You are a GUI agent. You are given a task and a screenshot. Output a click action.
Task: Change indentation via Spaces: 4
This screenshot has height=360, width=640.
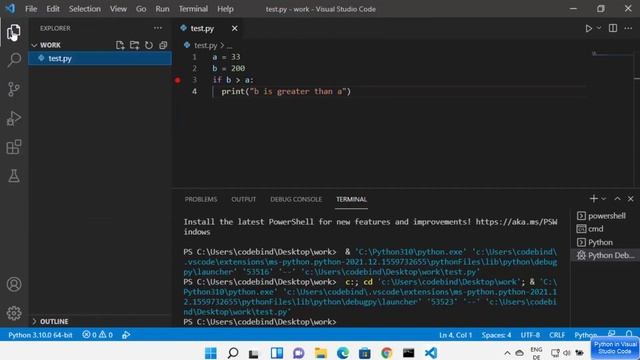coord(496,335)
